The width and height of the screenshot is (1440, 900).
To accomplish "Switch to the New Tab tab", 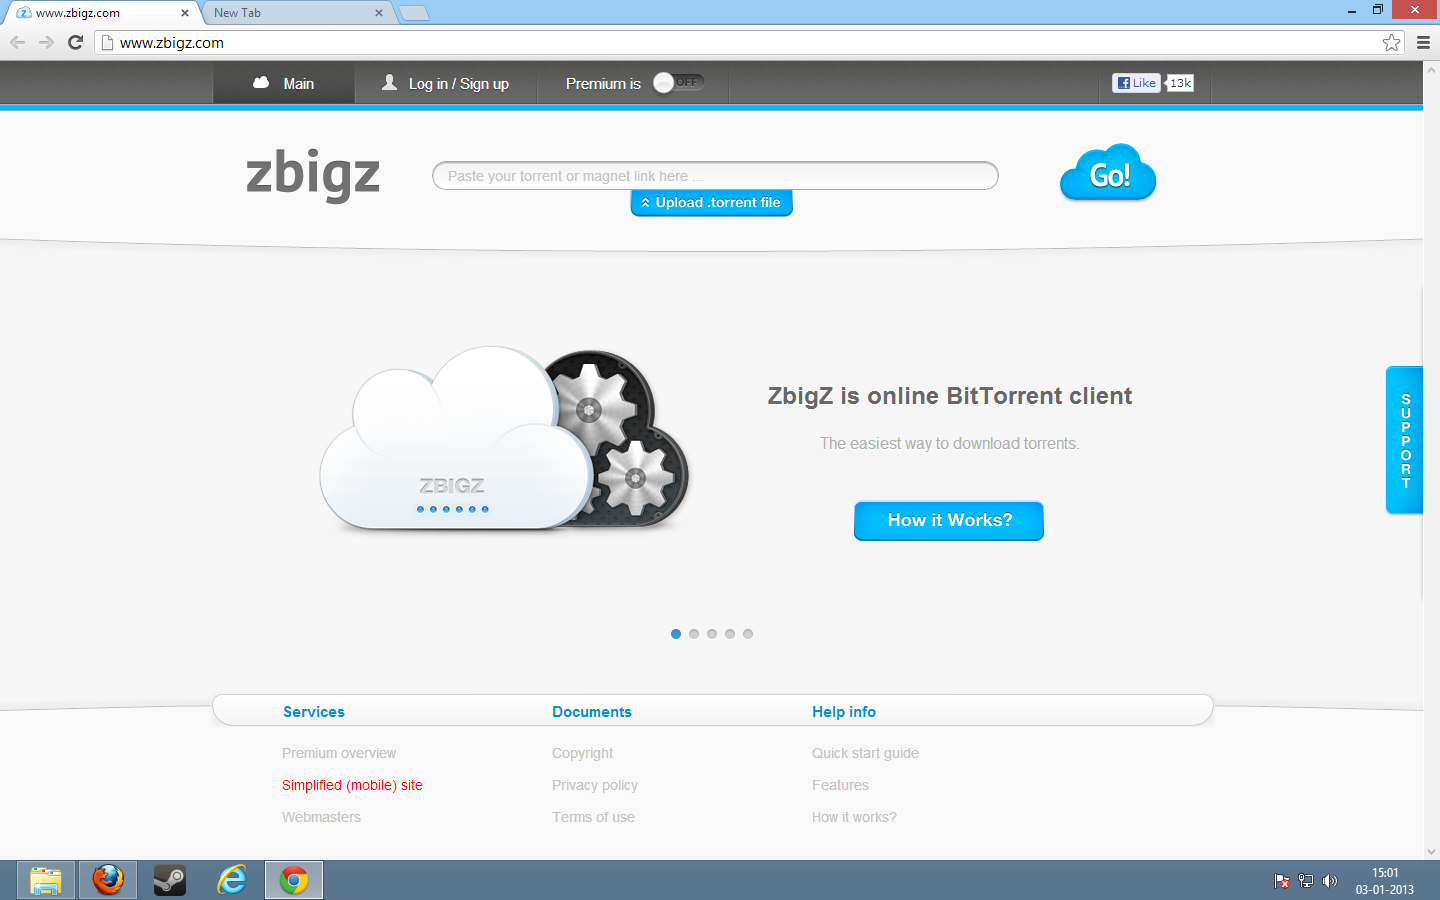I will [x=297, y=13].
